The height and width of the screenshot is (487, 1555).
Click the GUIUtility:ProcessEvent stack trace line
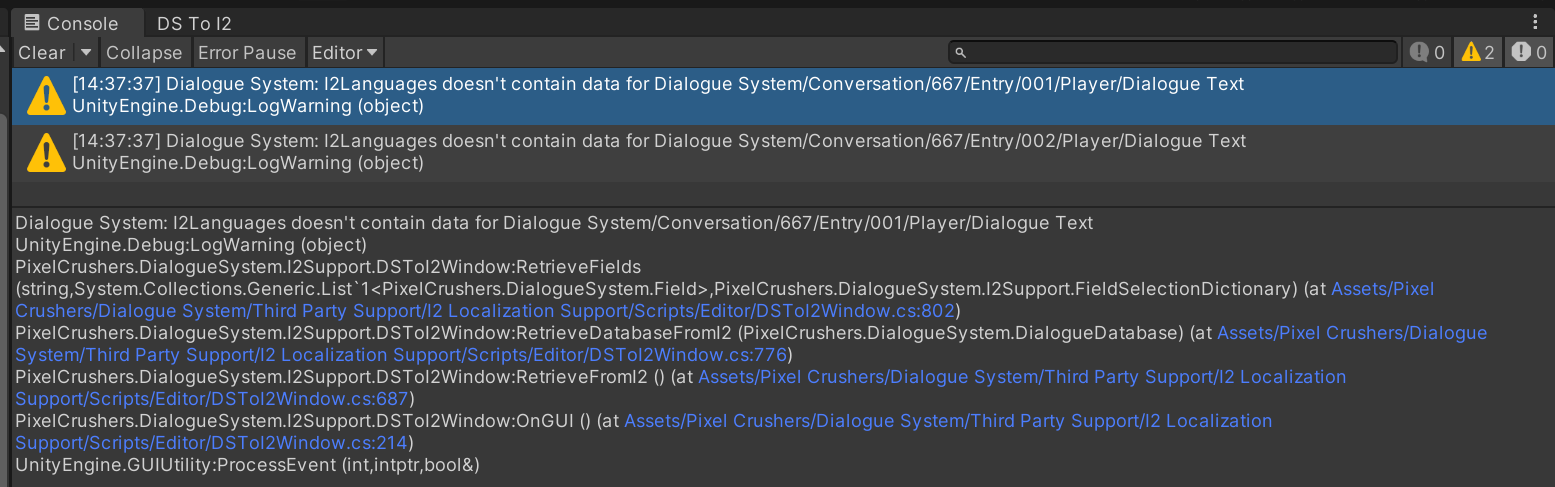248,465
